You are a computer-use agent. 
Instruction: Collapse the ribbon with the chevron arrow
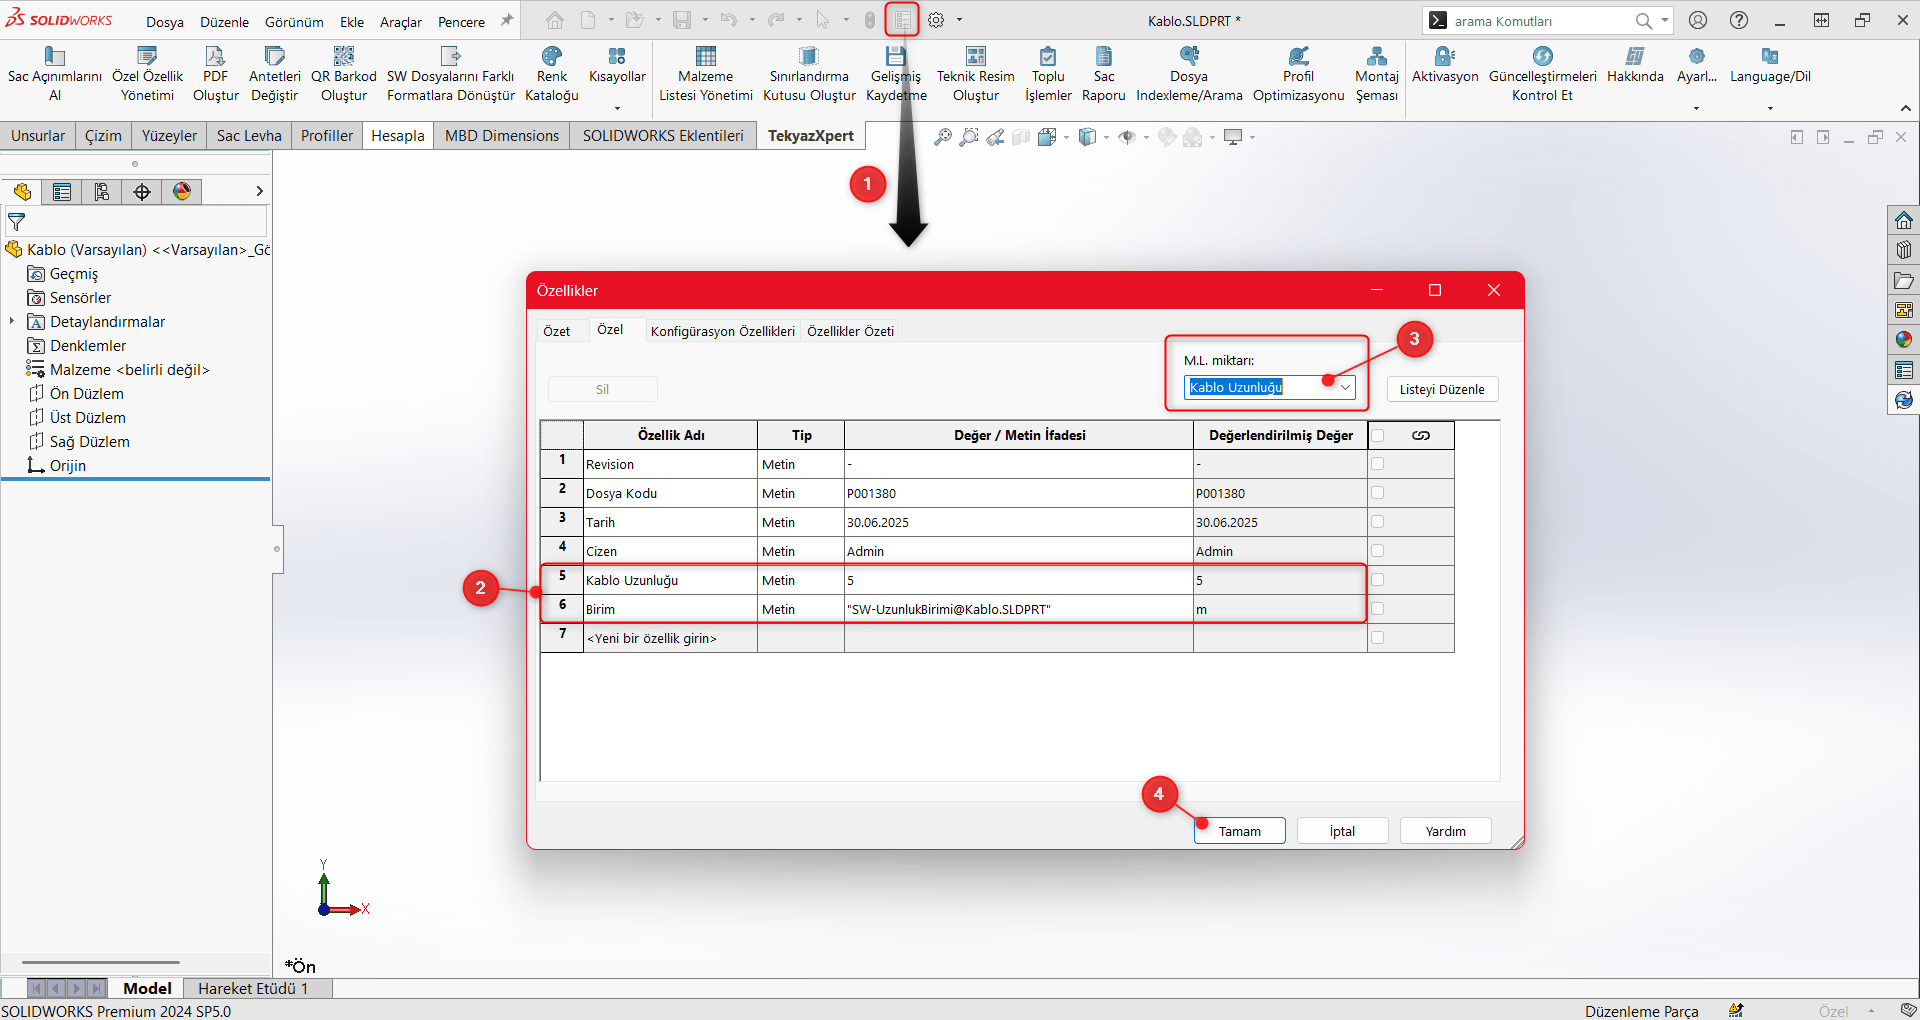(x=1905, y=108)
